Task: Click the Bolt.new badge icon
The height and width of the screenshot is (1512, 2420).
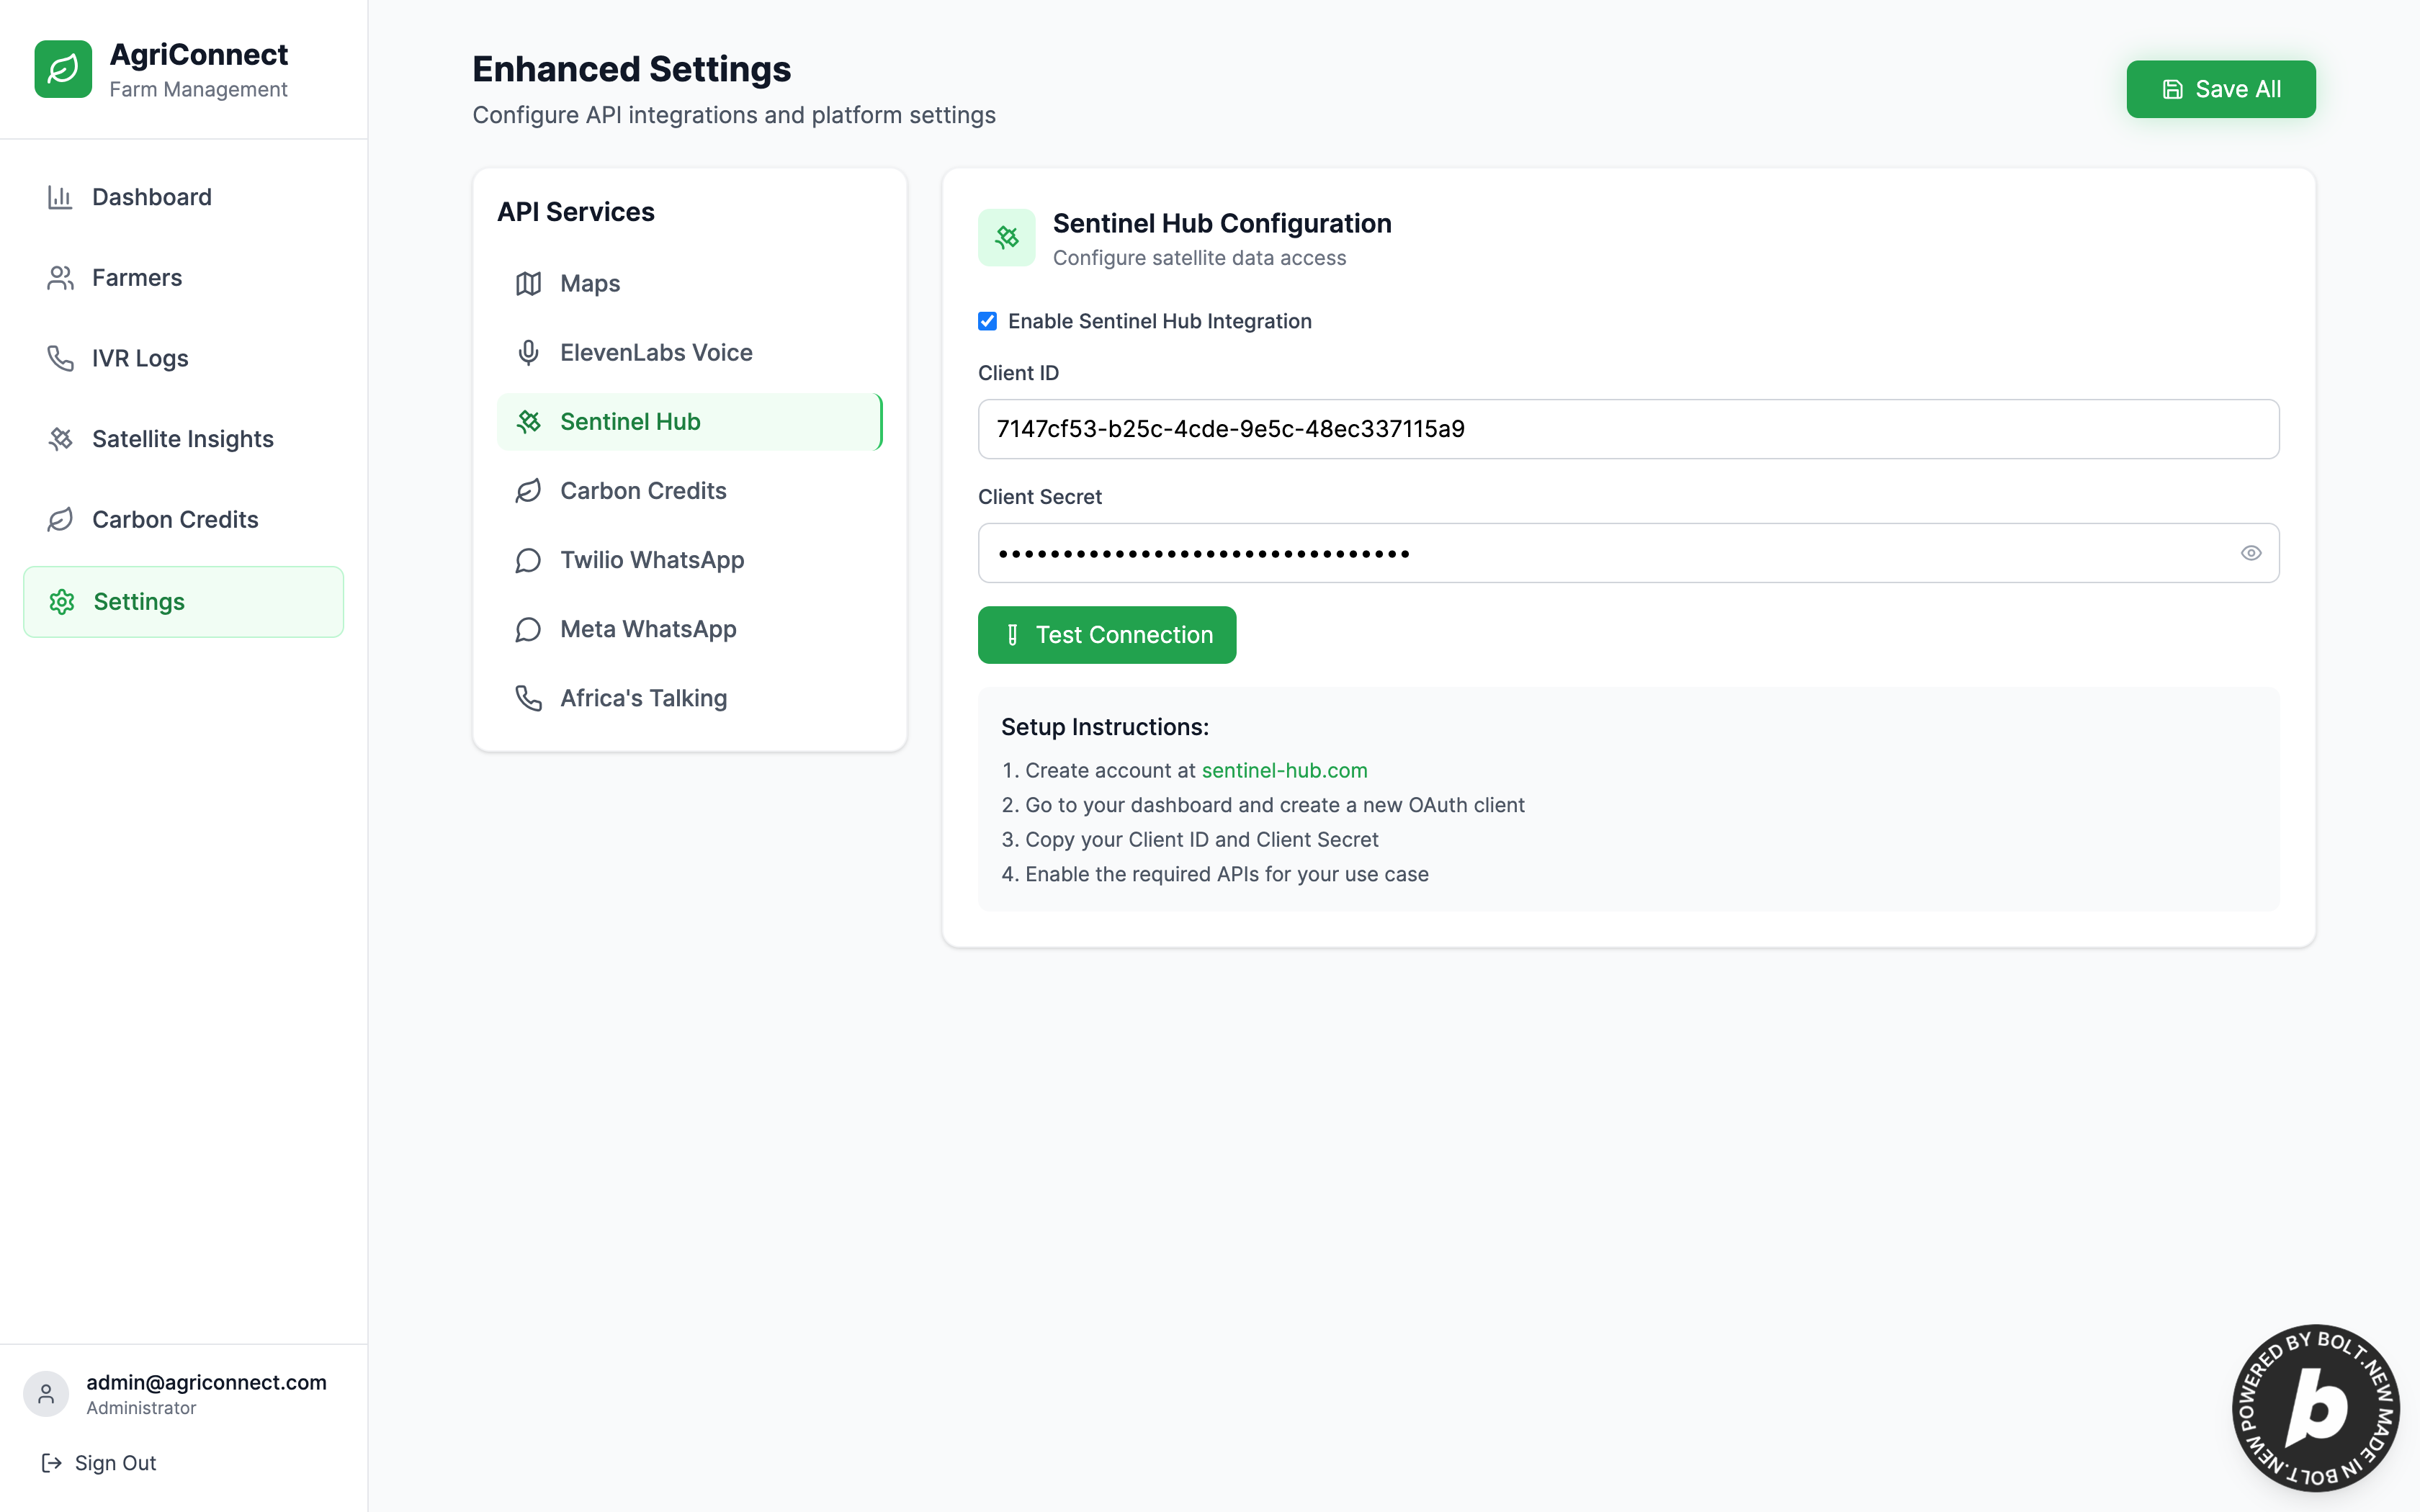Action: pos(2315,1408)
